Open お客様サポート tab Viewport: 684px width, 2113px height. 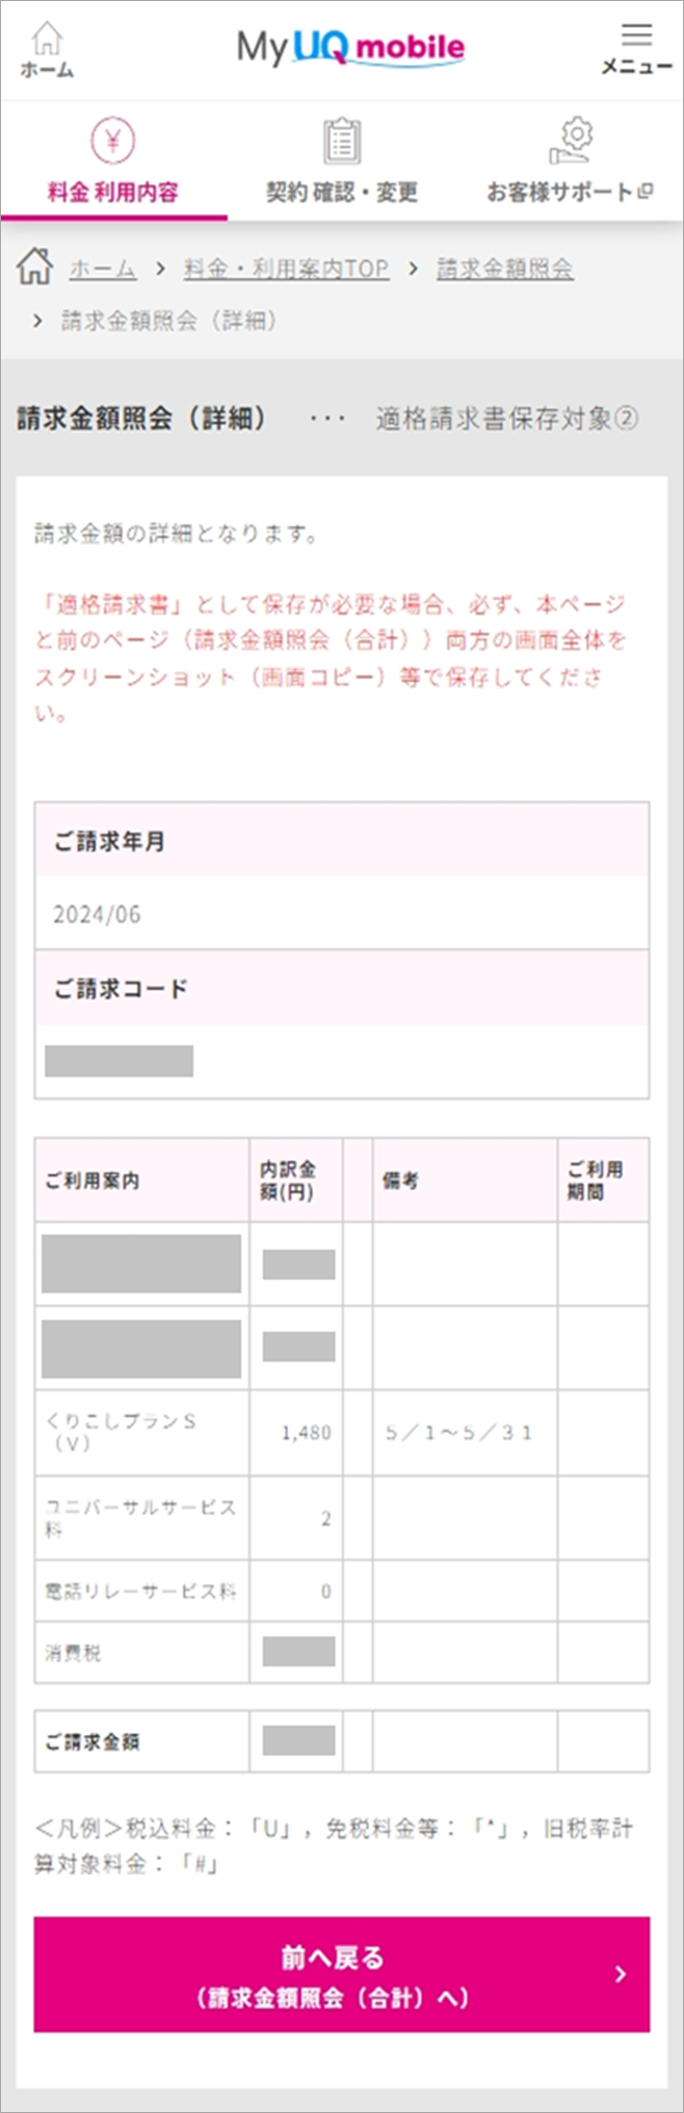click(570, 162)
